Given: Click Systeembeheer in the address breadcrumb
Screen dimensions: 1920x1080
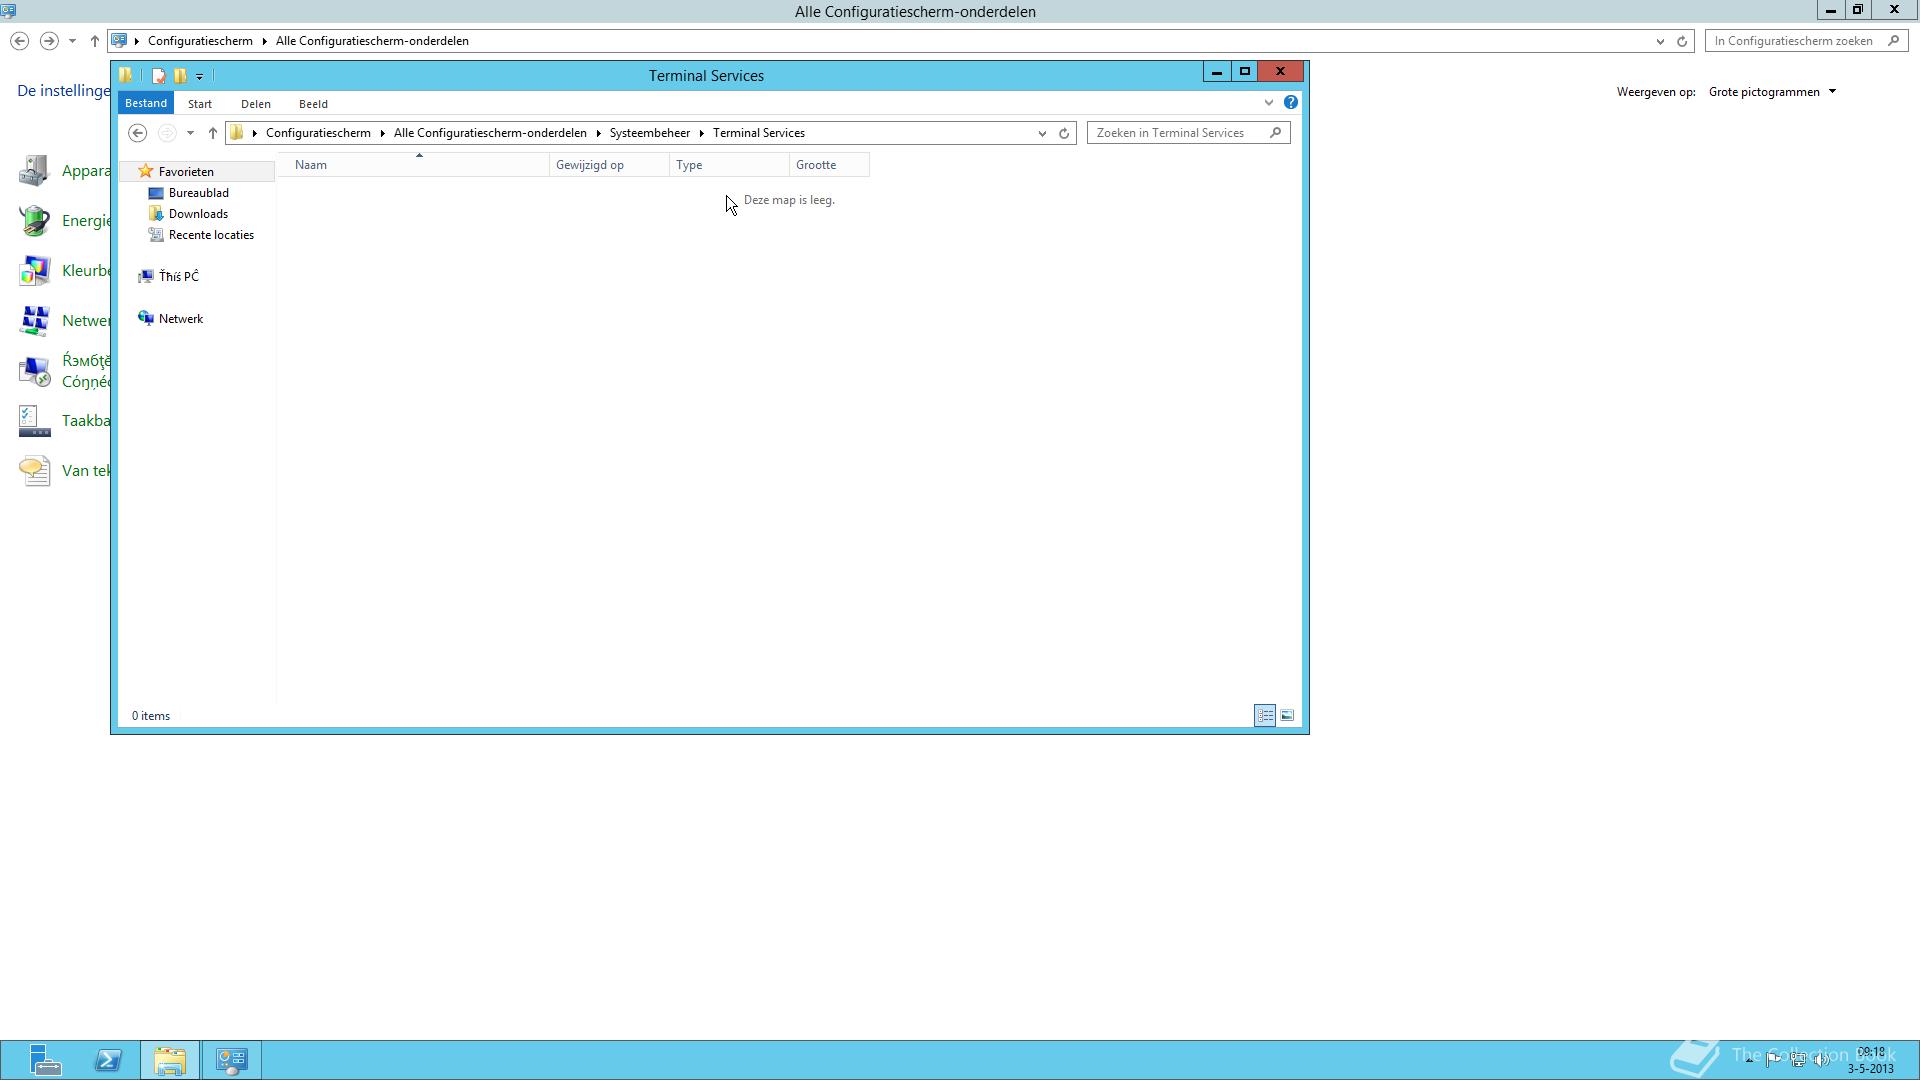Looking at the screenshot, I should click(x=650, y=133).
